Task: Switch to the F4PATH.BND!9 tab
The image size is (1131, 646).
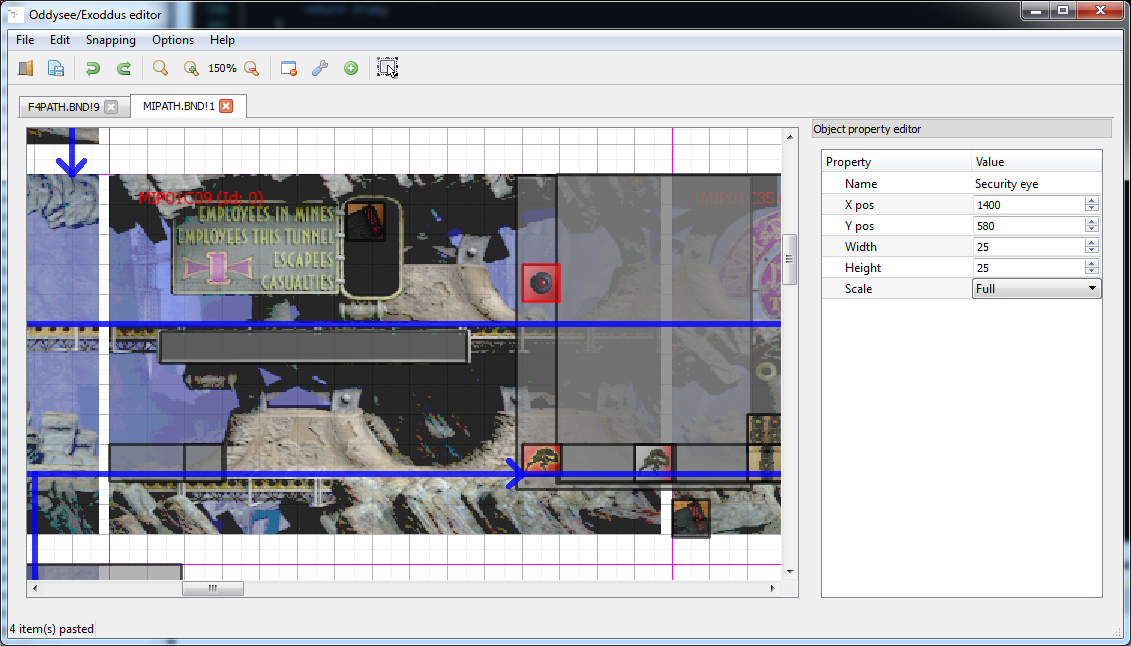Action: (63, 107)
